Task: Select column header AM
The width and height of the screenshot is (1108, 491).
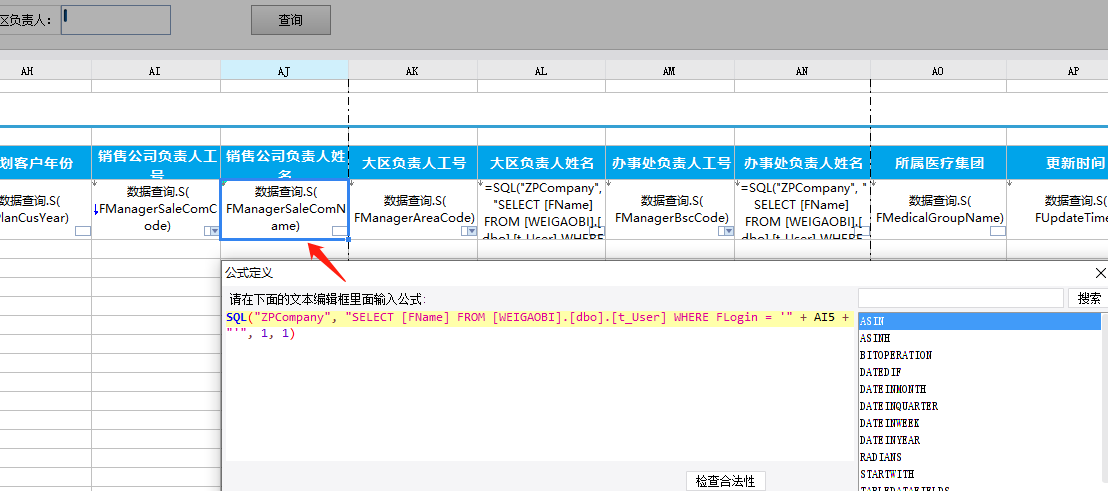Action: click(670, 71)
